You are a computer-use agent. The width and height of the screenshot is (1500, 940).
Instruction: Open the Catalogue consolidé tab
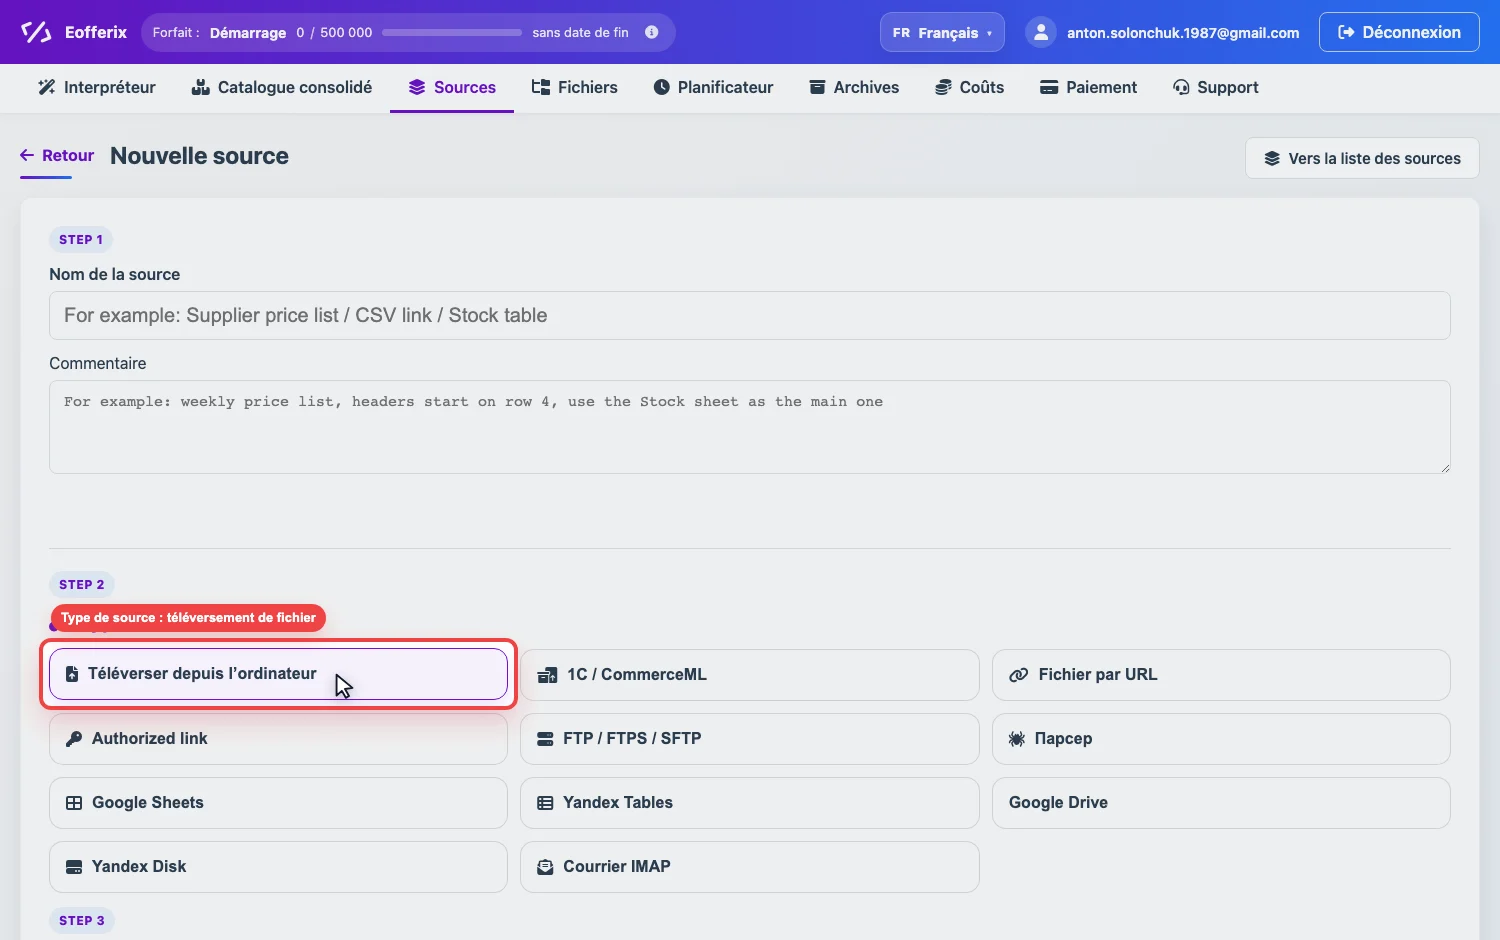click(x=282, y=87)
